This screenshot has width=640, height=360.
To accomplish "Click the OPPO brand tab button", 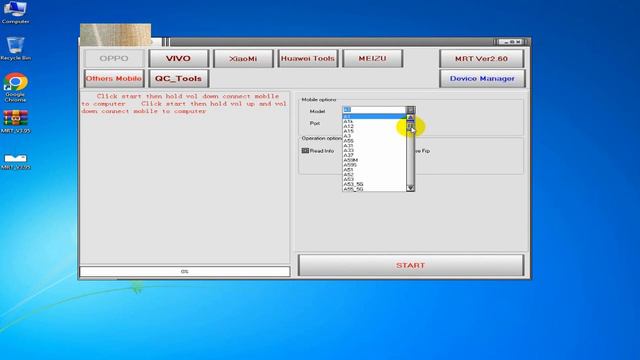I will coord(114,58).
